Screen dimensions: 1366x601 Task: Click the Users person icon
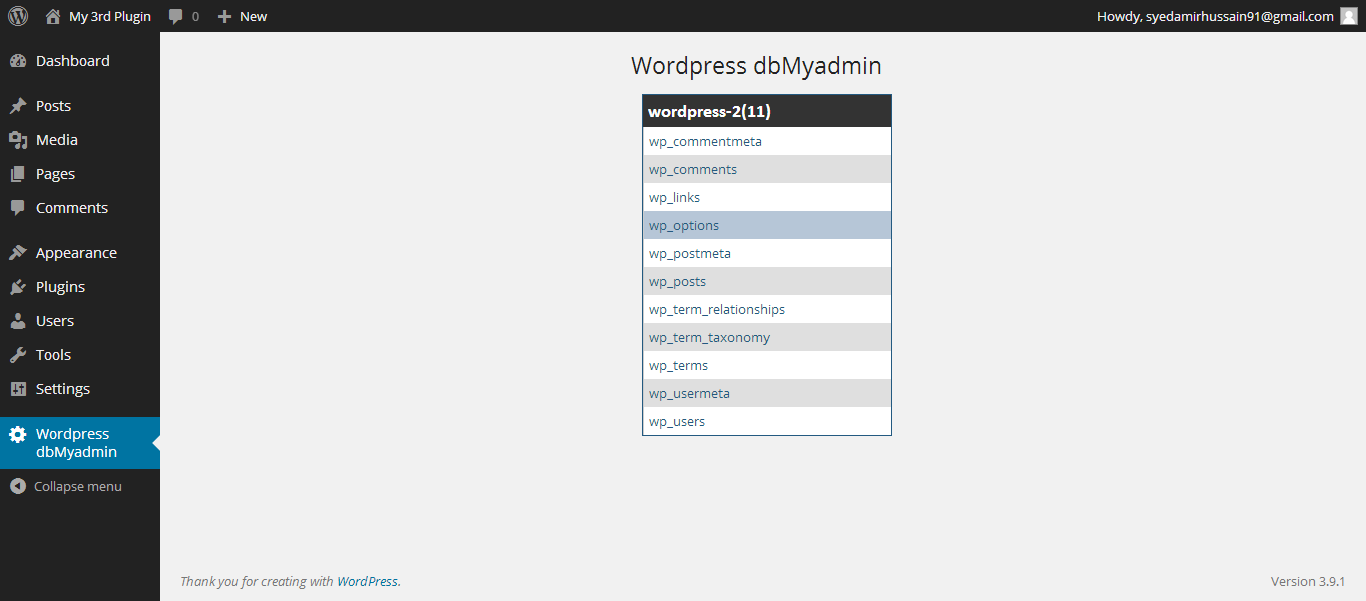(x=18, y=321)
